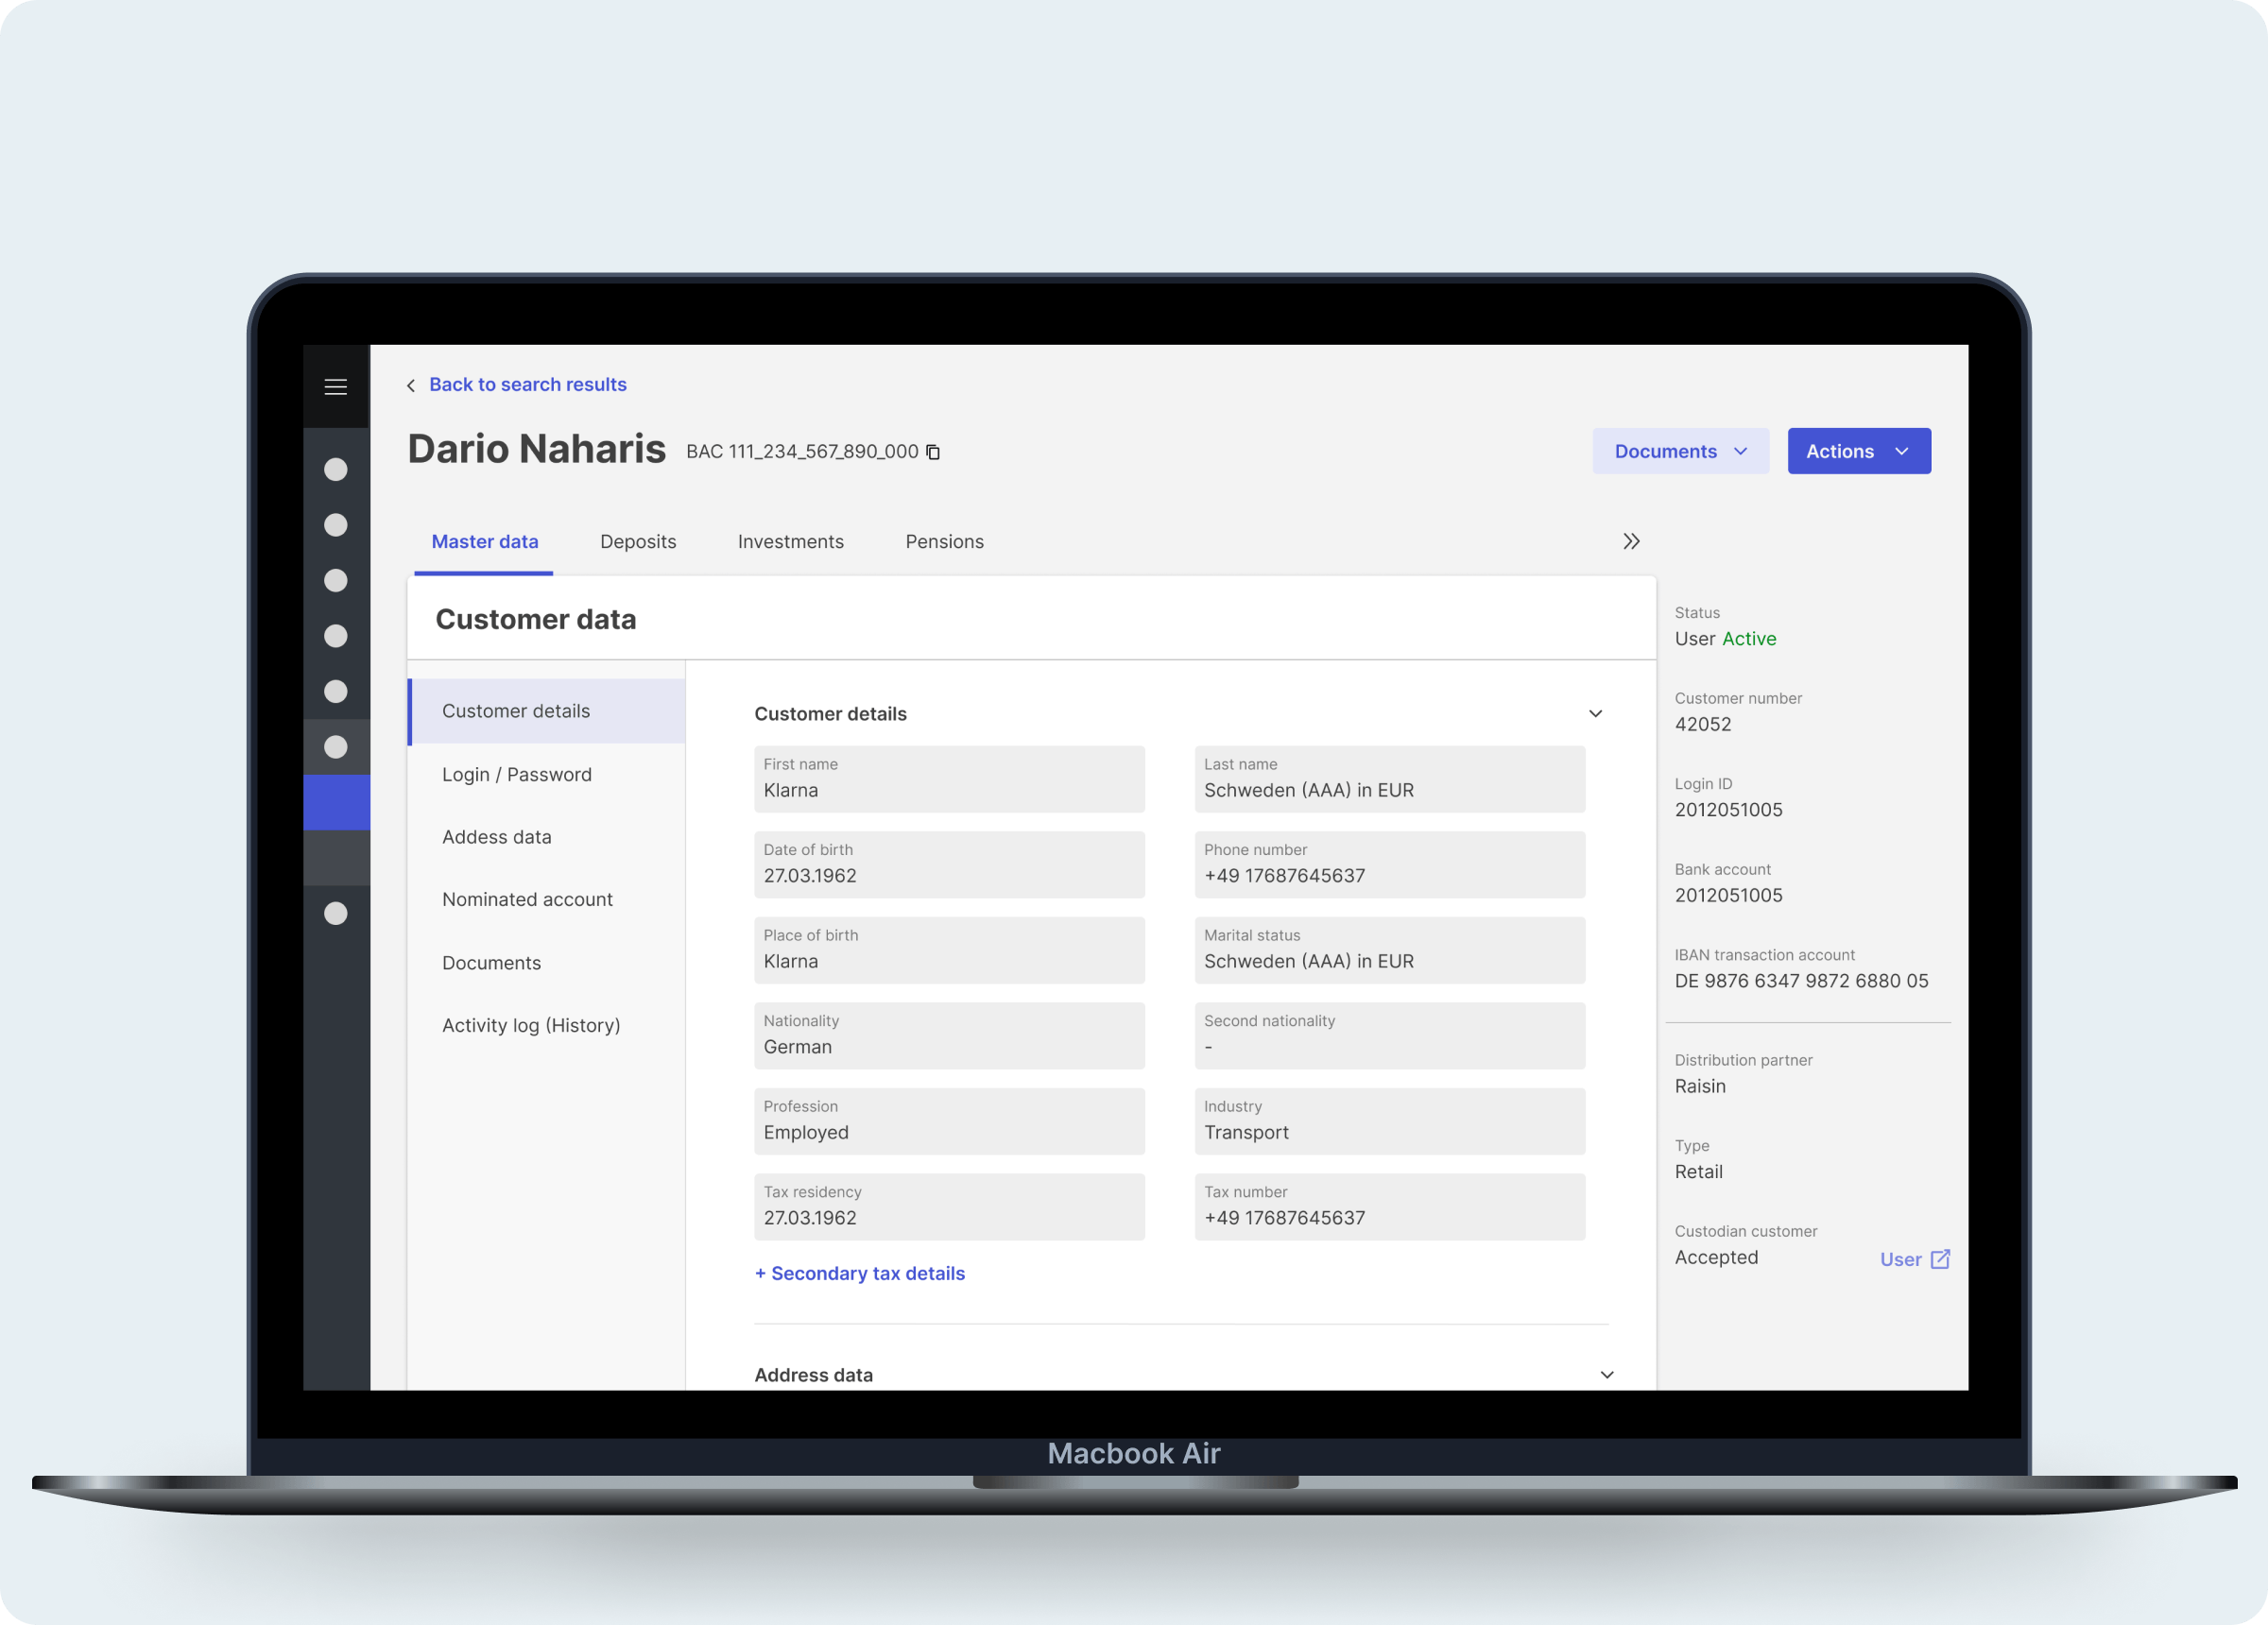
Task: Collapse the Customer details section chevron
Action: 1595,714
